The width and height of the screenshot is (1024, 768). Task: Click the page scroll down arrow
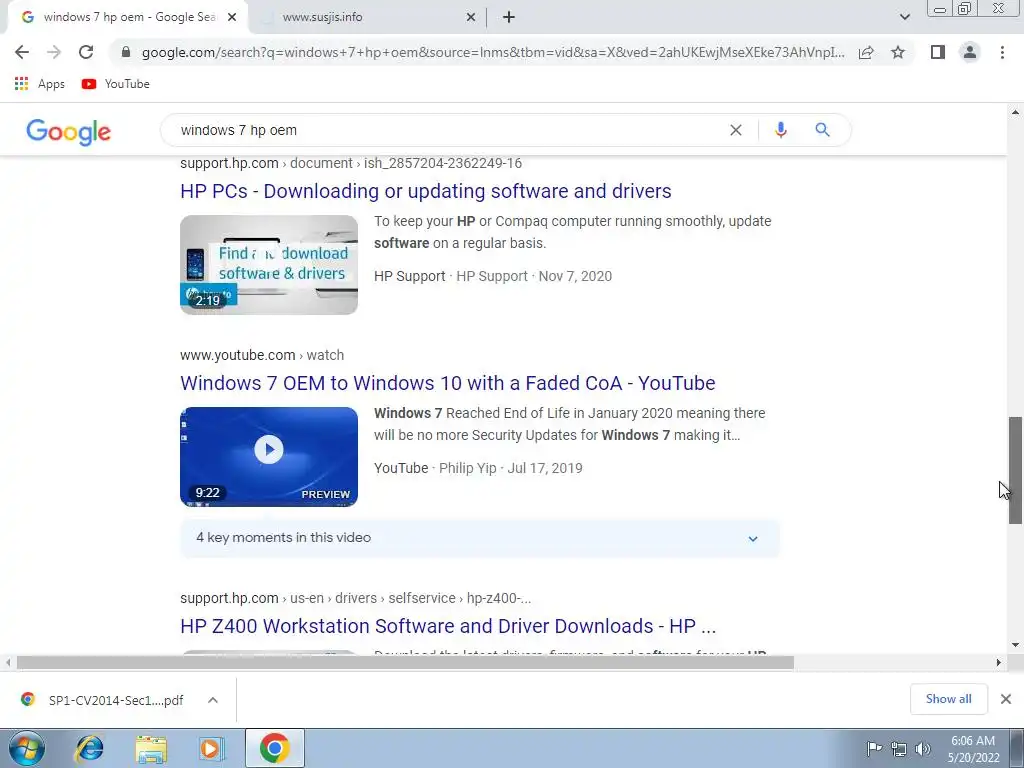pyautogui.click(x=1015, y=645)
